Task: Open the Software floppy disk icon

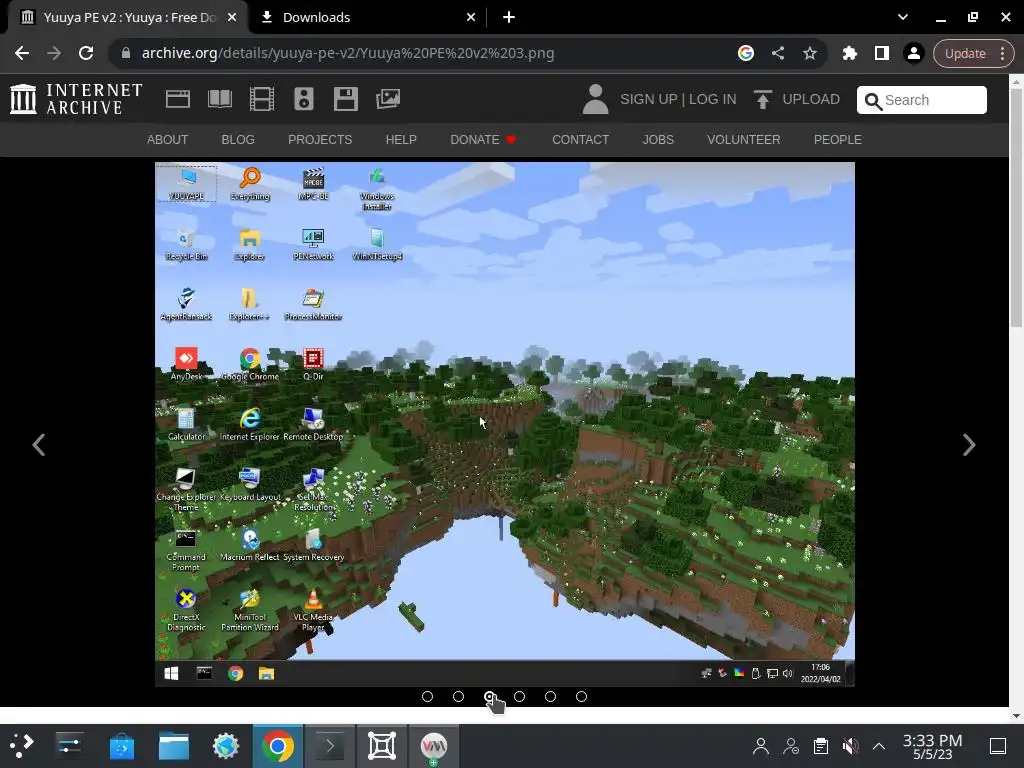Action: coord(345,99)
